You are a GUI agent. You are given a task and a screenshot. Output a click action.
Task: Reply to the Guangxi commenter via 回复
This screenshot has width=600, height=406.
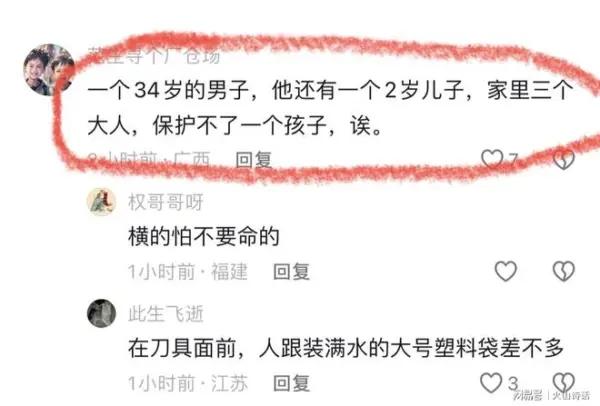coord(254,160)
